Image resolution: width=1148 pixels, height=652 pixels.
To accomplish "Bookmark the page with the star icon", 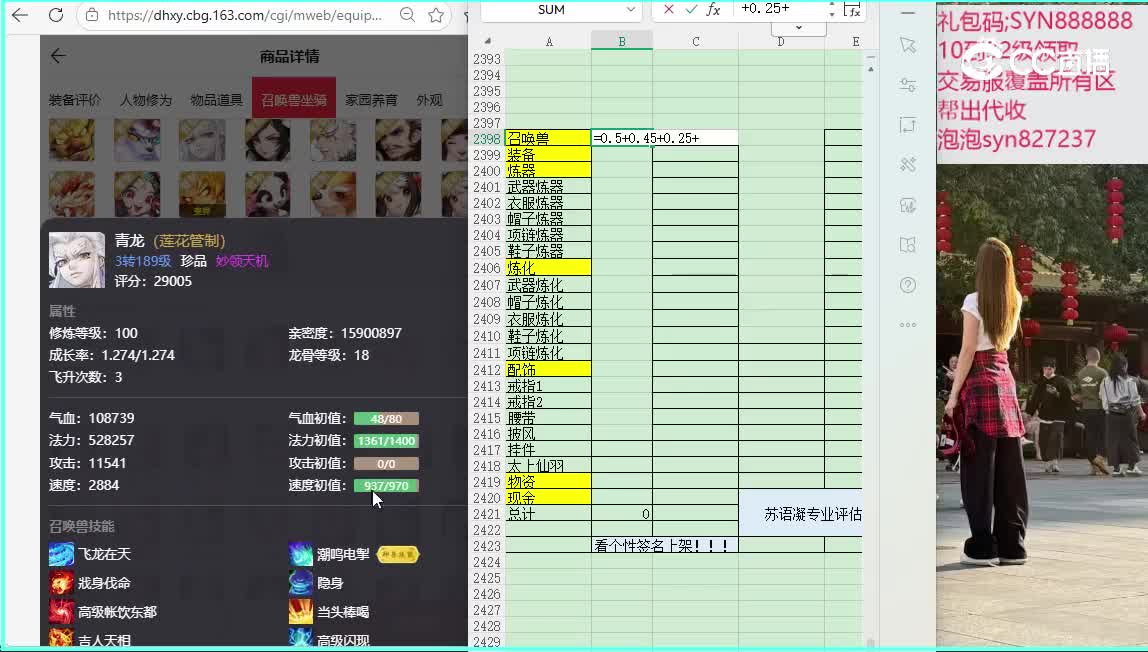I will pyautogui.click(x=436, y=15).
